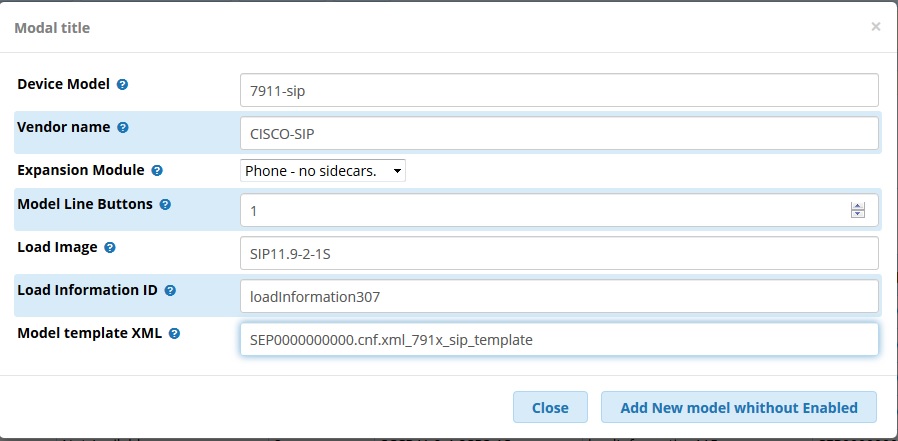Focus the Vendor name input
Screen dimensions: 898x441
pyautogui.click(x=559, y=133)
